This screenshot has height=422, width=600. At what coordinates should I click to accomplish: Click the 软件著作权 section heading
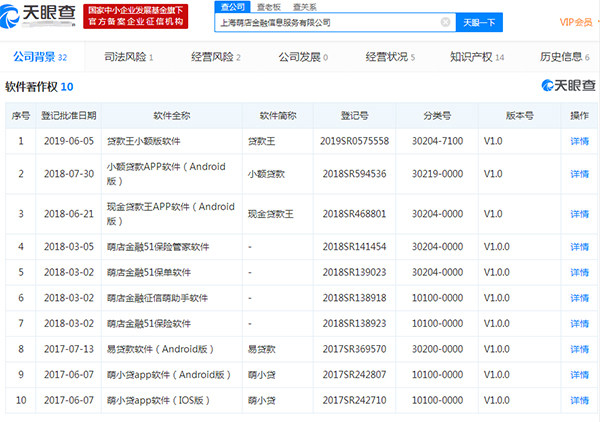pos(39,87)
